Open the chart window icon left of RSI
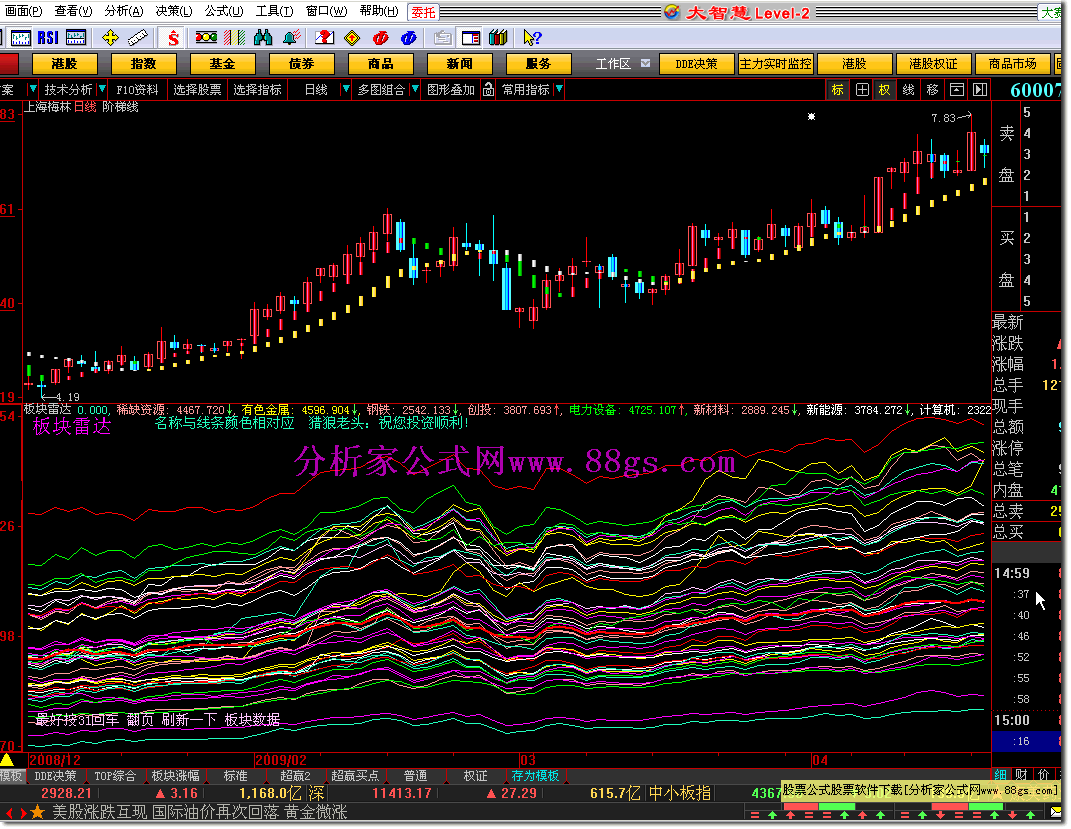 [x=21, y=38]
